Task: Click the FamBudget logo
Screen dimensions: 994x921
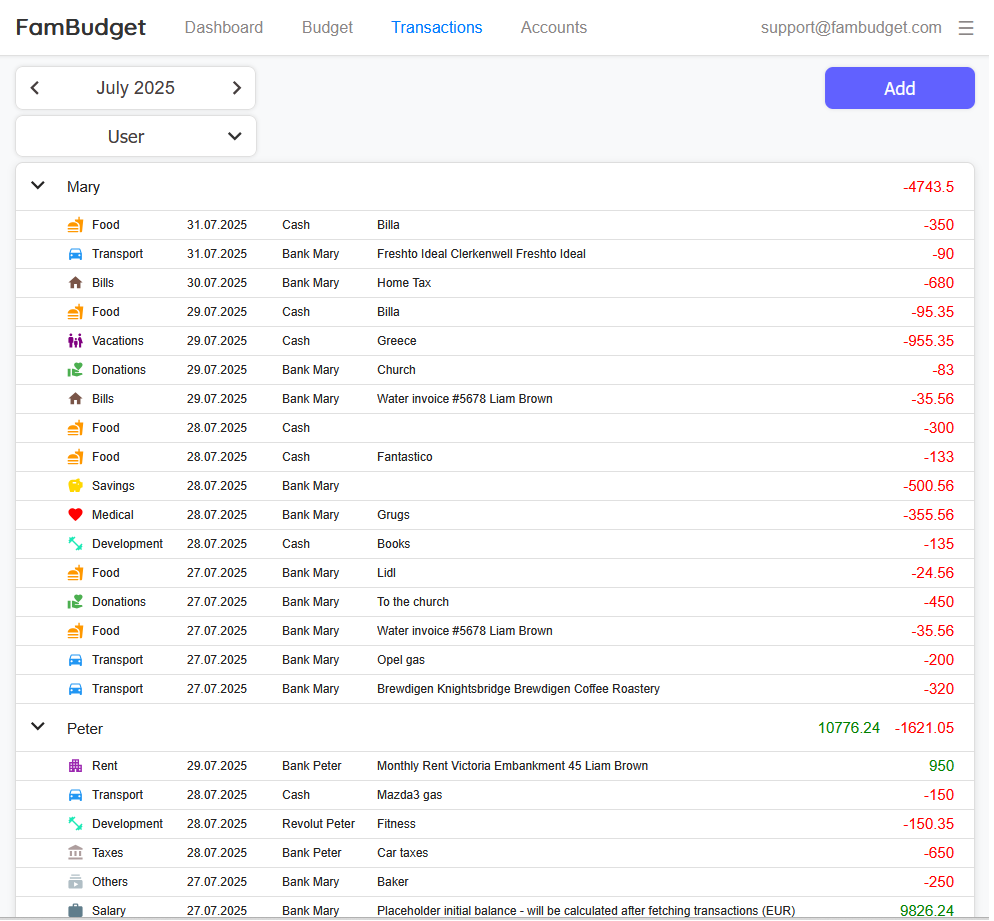Action: tap(81, 28)
